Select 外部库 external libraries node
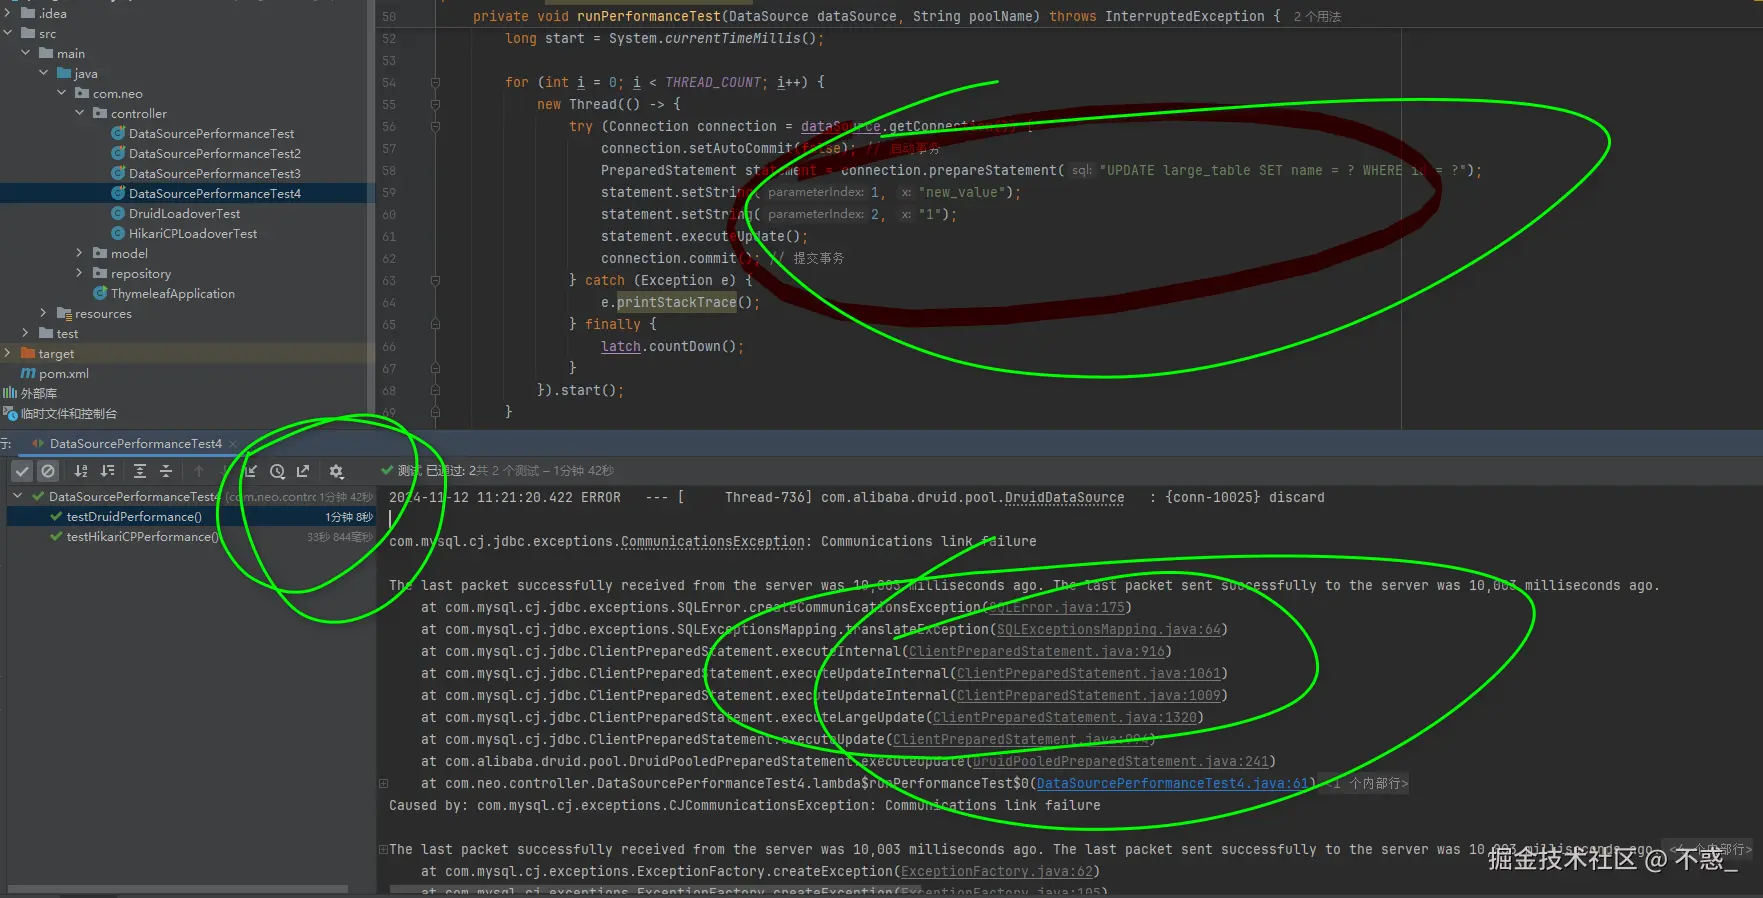Viewport: 1763px width, 898px height. [30, 393]
